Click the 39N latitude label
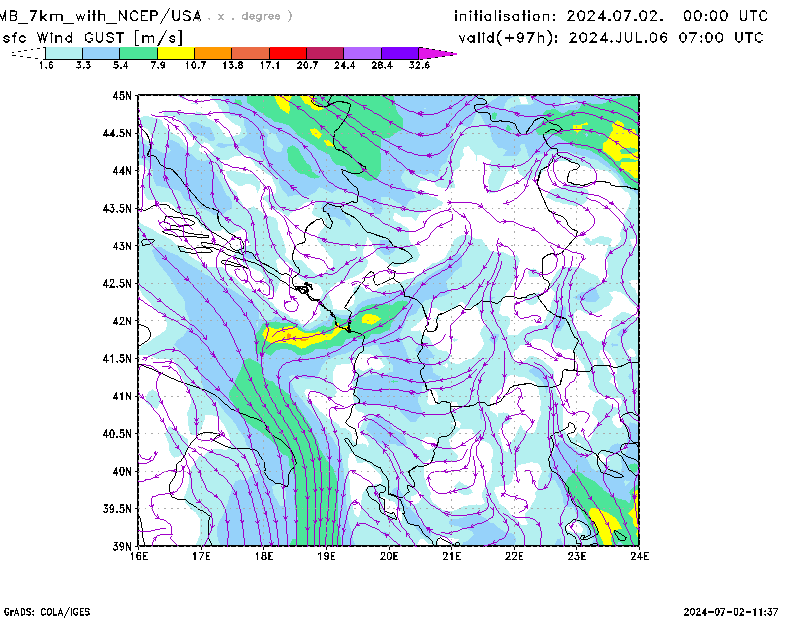The width and height of the screenshot is (800, 618). coord(122,546)
